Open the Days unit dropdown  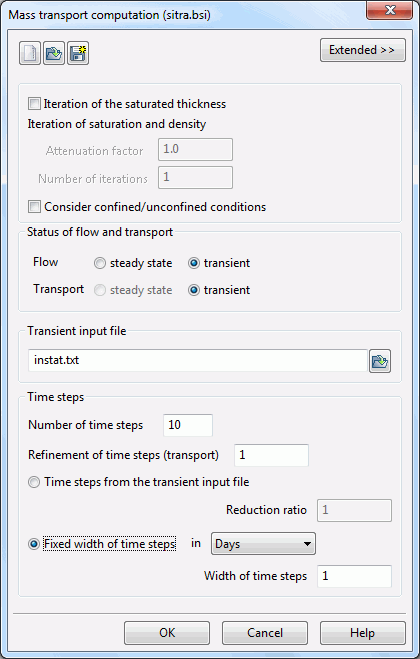click(263, 544)
